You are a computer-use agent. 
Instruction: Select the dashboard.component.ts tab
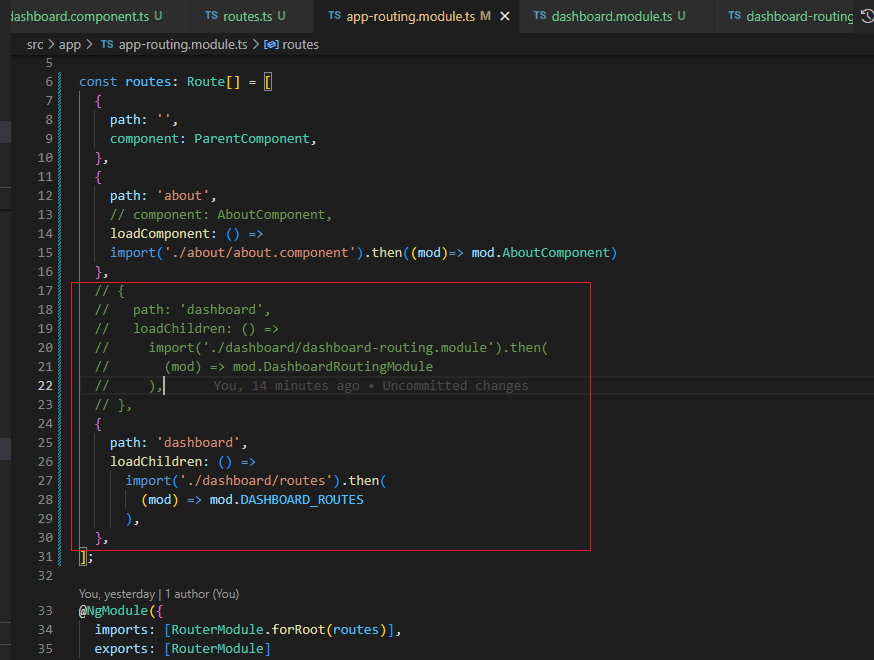click(x=80, y=16)
